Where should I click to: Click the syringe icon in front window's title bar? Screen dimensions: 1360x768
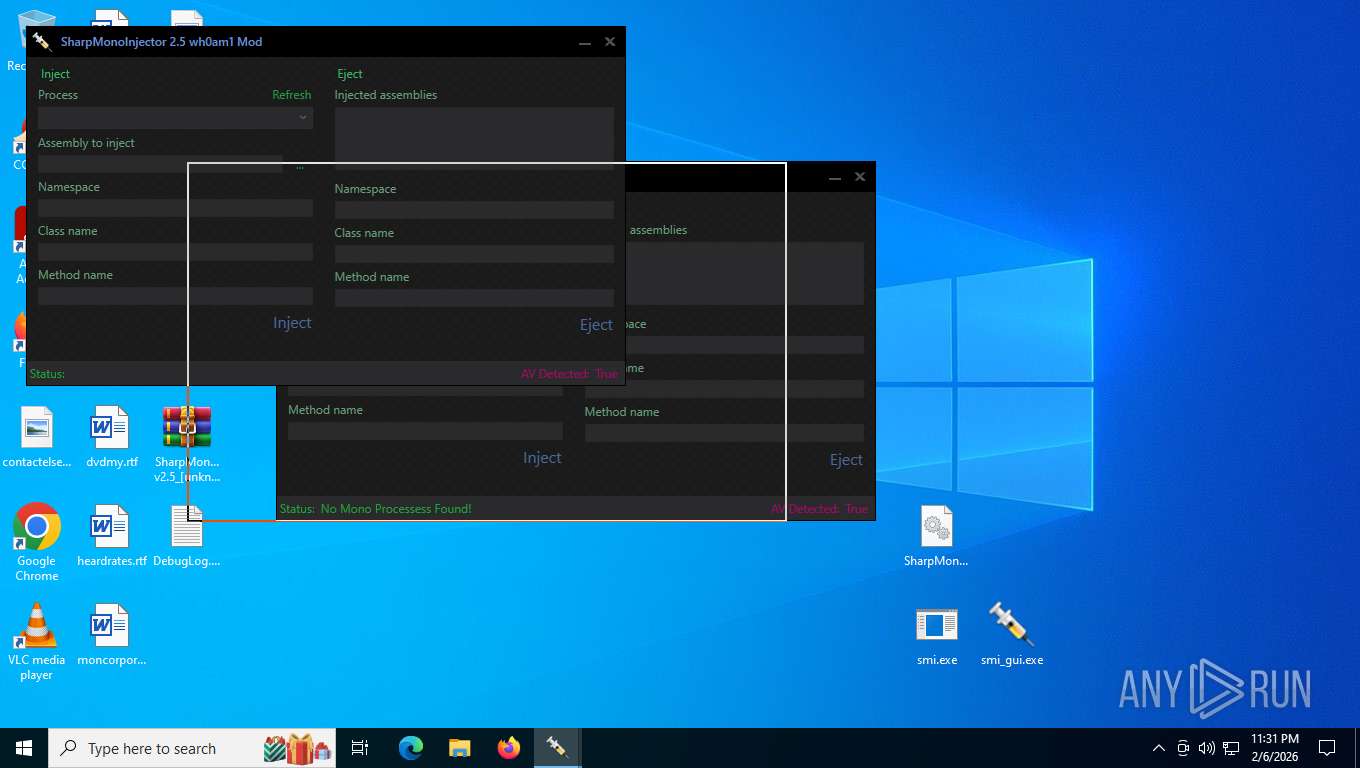41,42
